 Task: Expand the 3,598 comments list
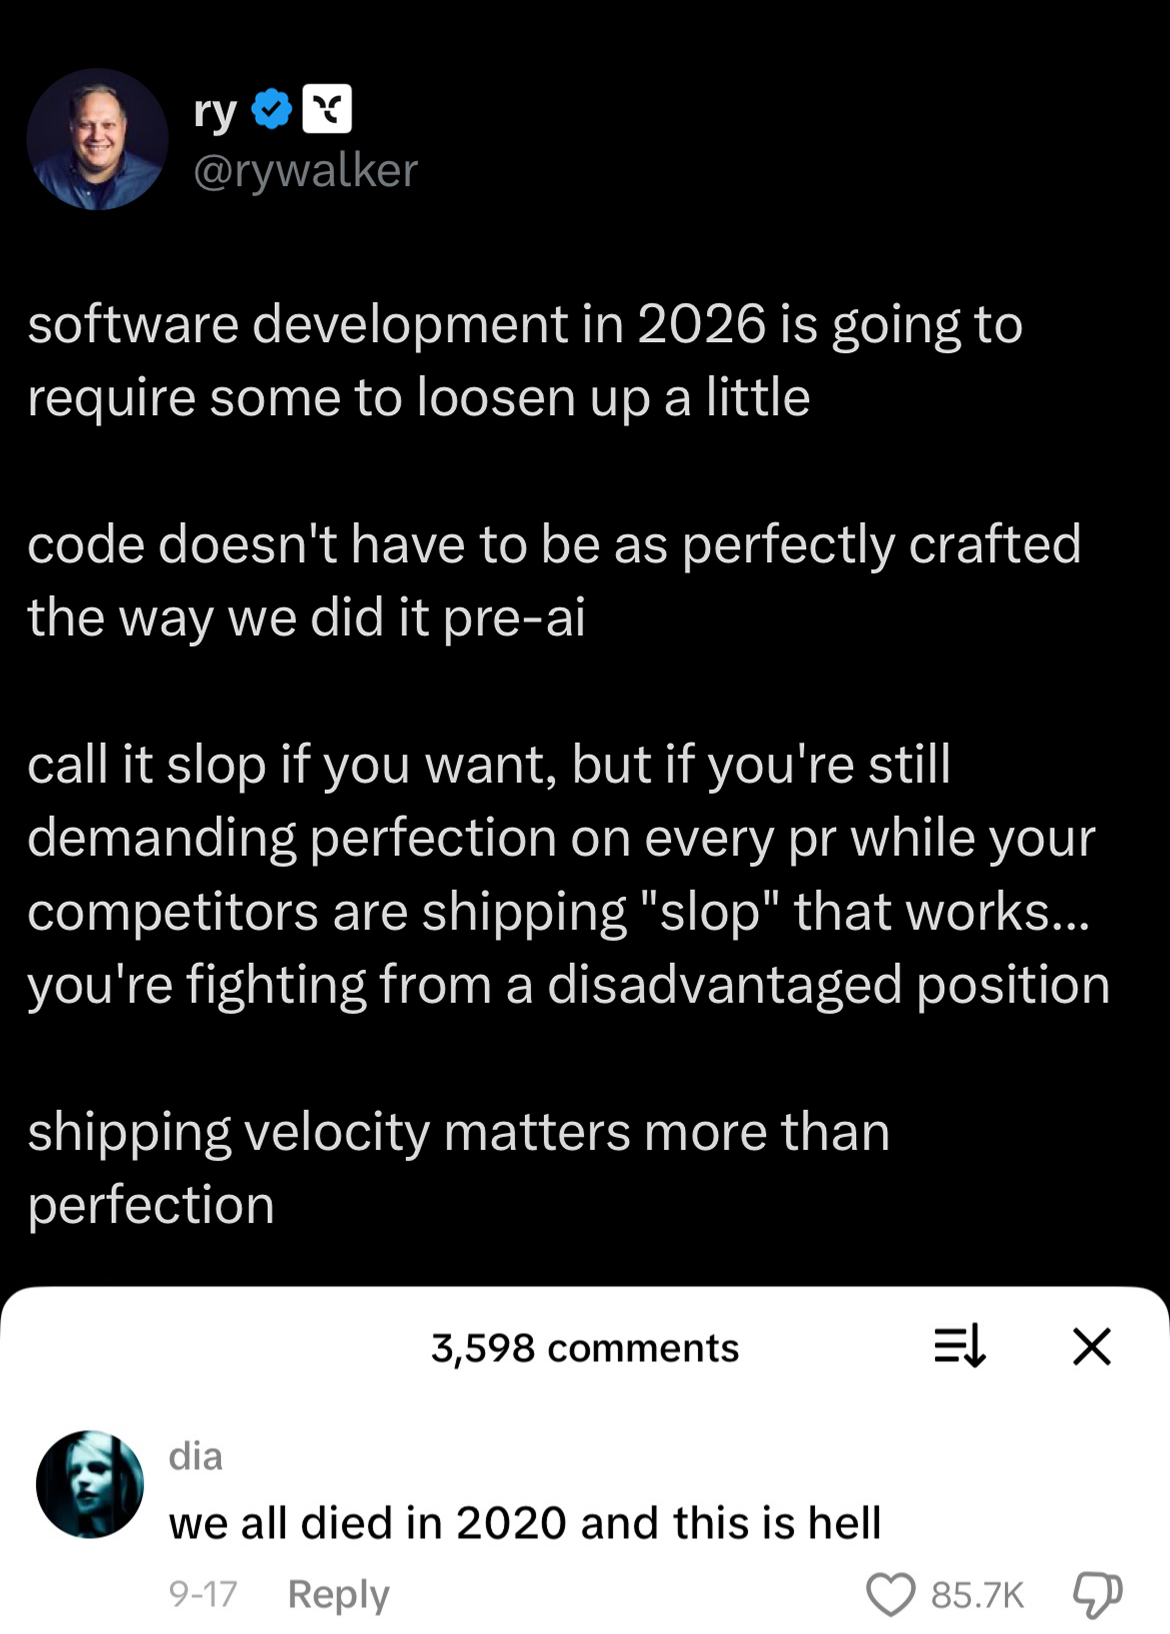pos(585,1346)
